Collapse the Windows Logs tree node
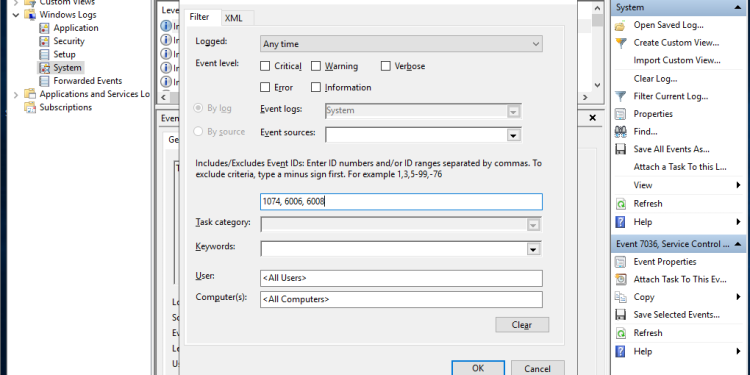The image size is (750, 375). [16, 15]
